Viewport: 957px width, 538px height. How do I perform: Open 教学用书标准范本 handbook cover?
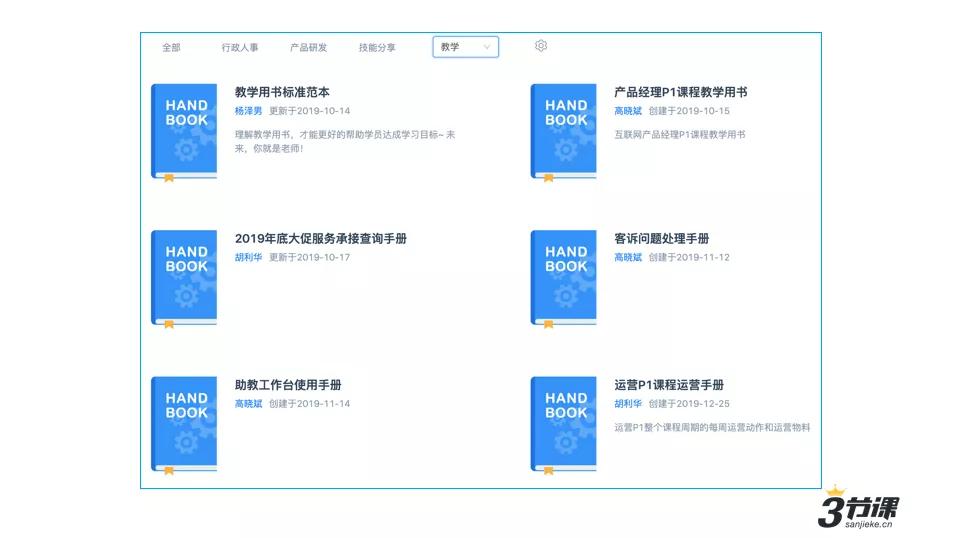pyautogui.click(x=184, y=133)
